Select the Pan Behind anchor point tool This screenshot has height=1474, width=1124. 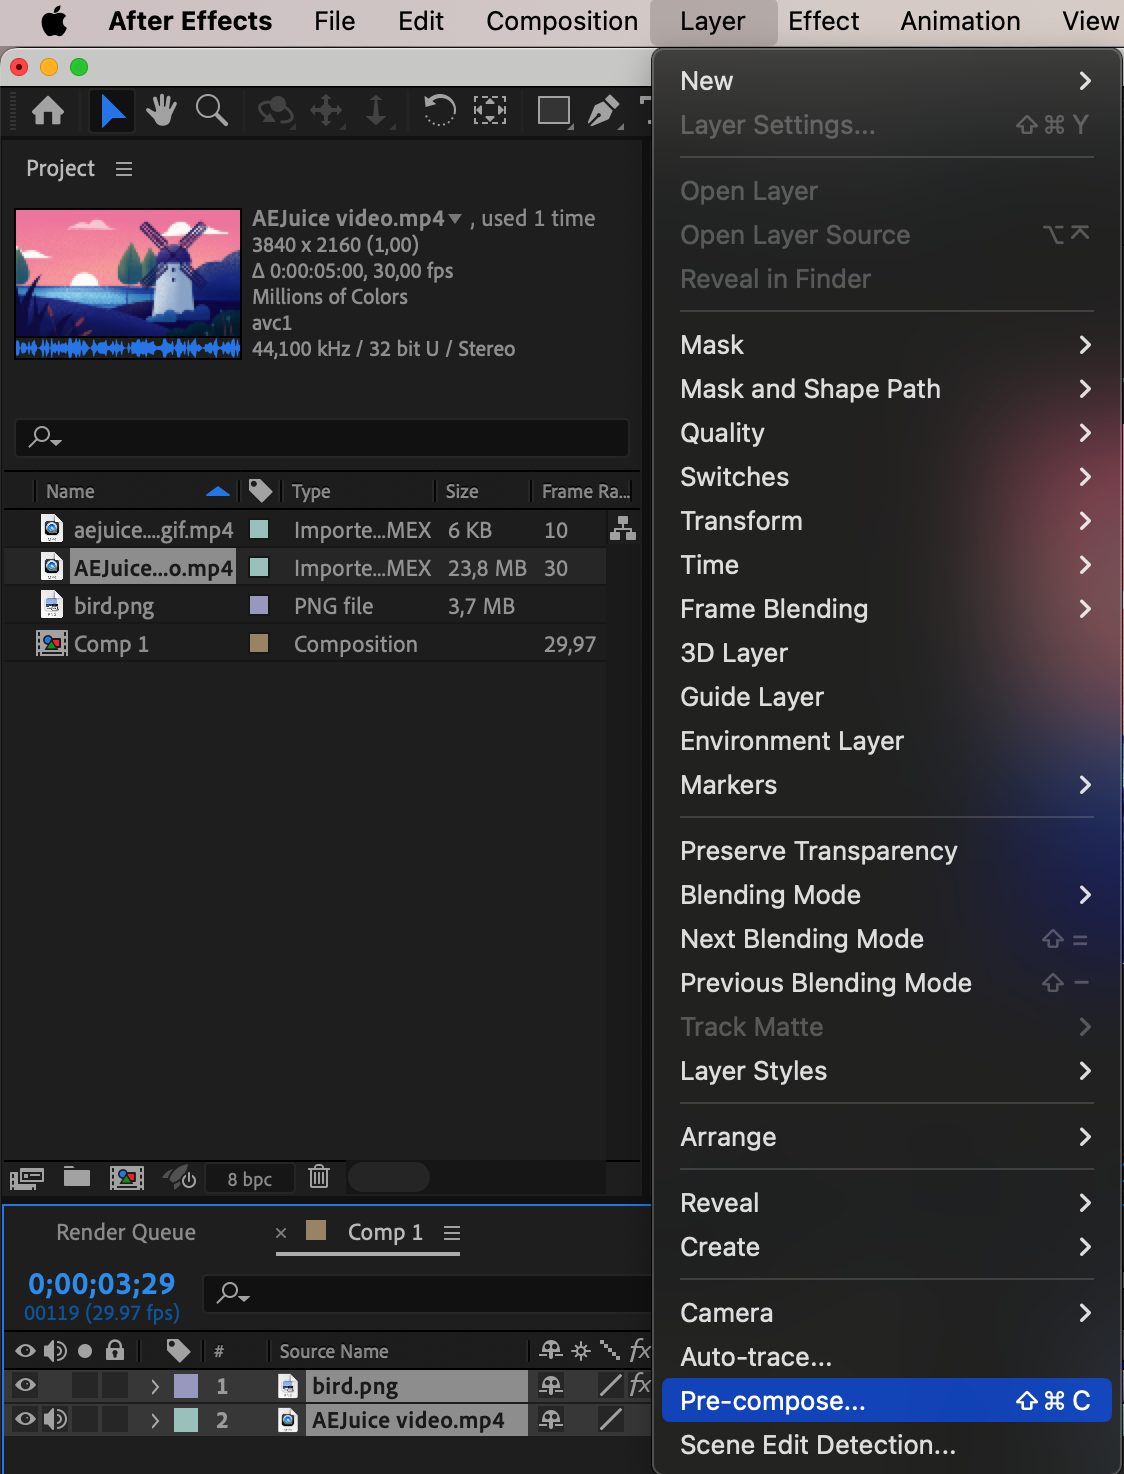coord(489,110)
